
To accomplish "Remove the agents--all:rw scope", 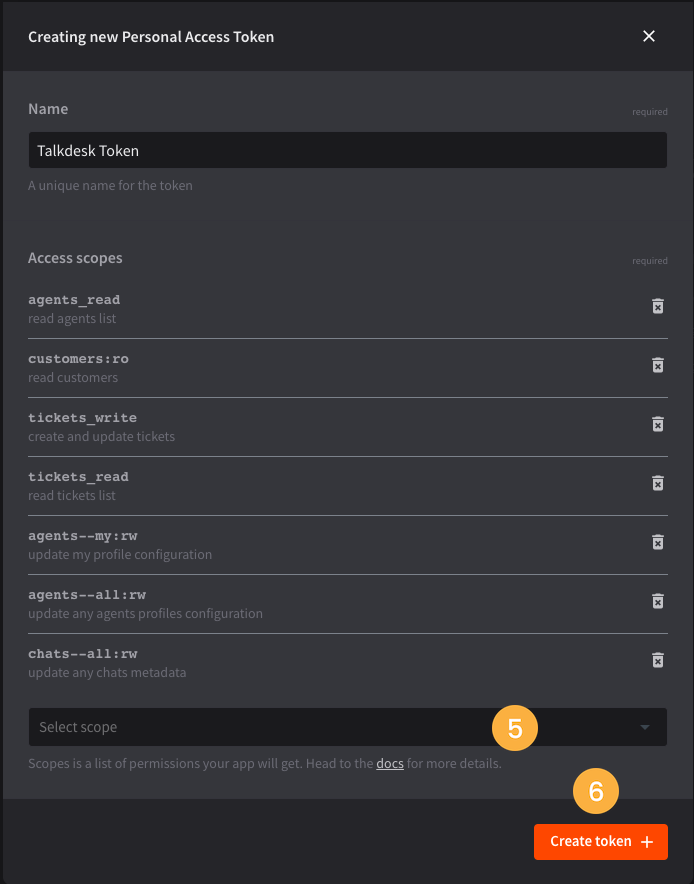I will tap(657, 601).
